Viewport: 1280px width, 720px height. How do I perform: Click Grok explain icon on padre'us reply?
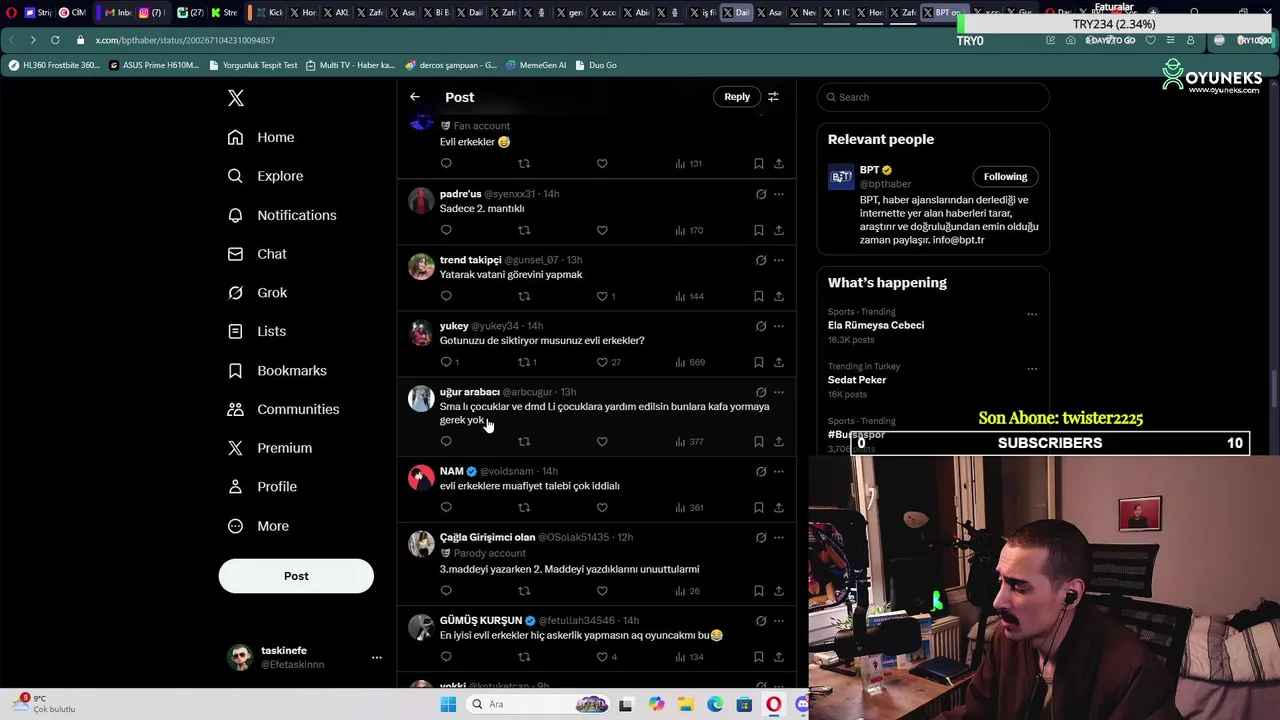tap(761, 194)
